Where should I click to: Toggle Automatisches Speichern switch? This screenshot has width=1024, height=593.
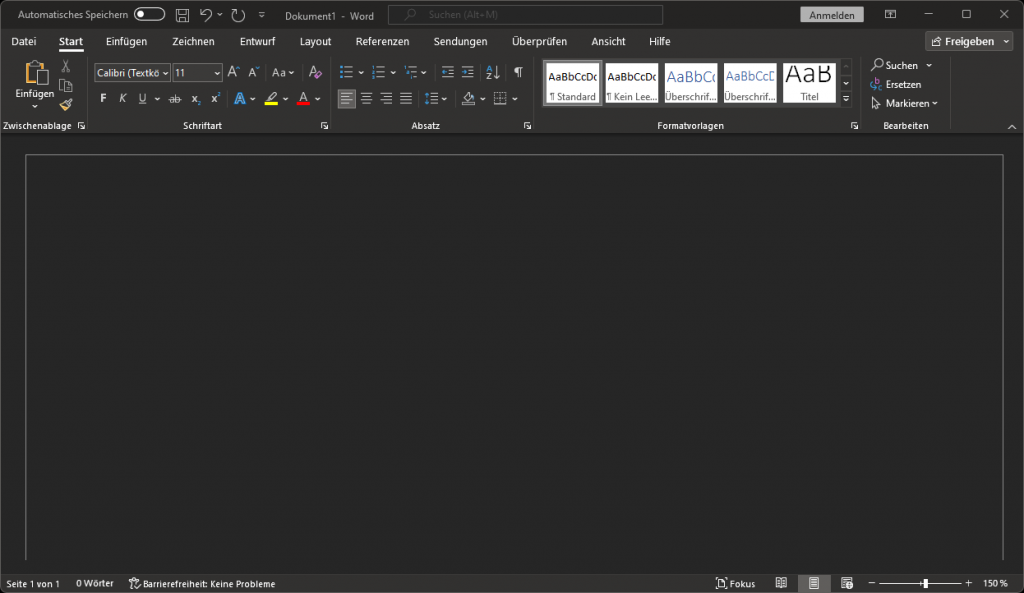(148, 14)
